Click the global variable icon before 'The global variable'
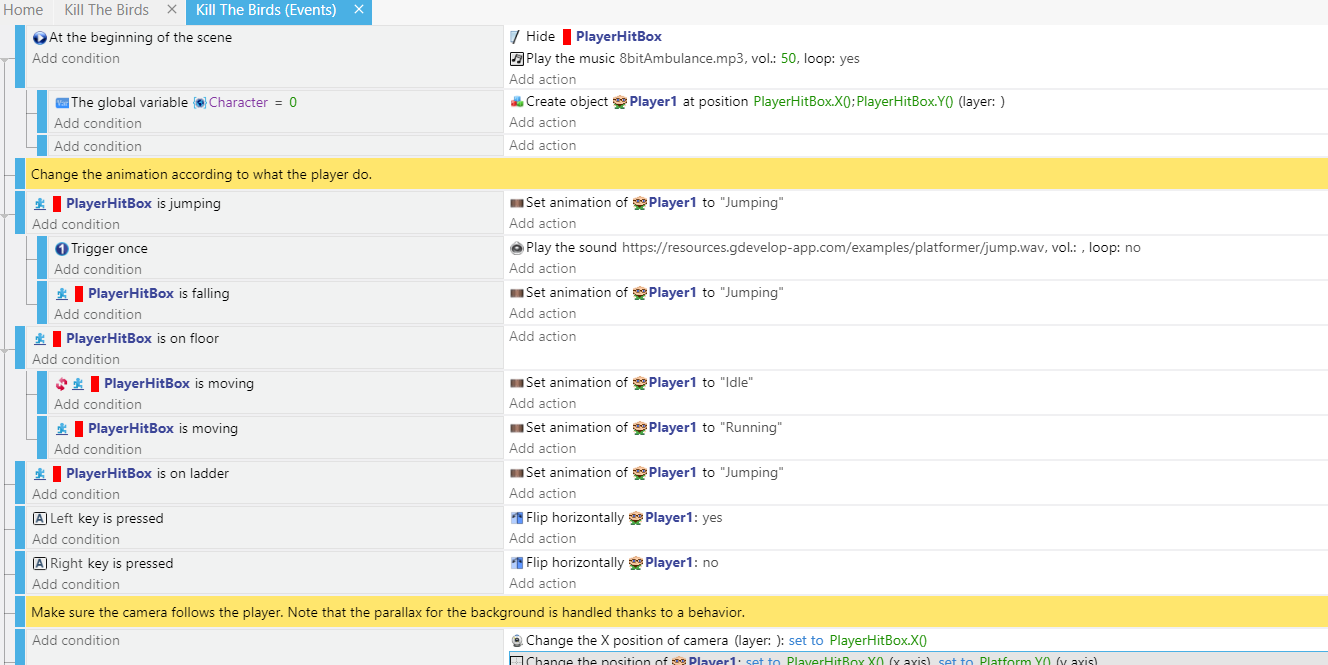The image size is (1328, 665). point(62,103)
